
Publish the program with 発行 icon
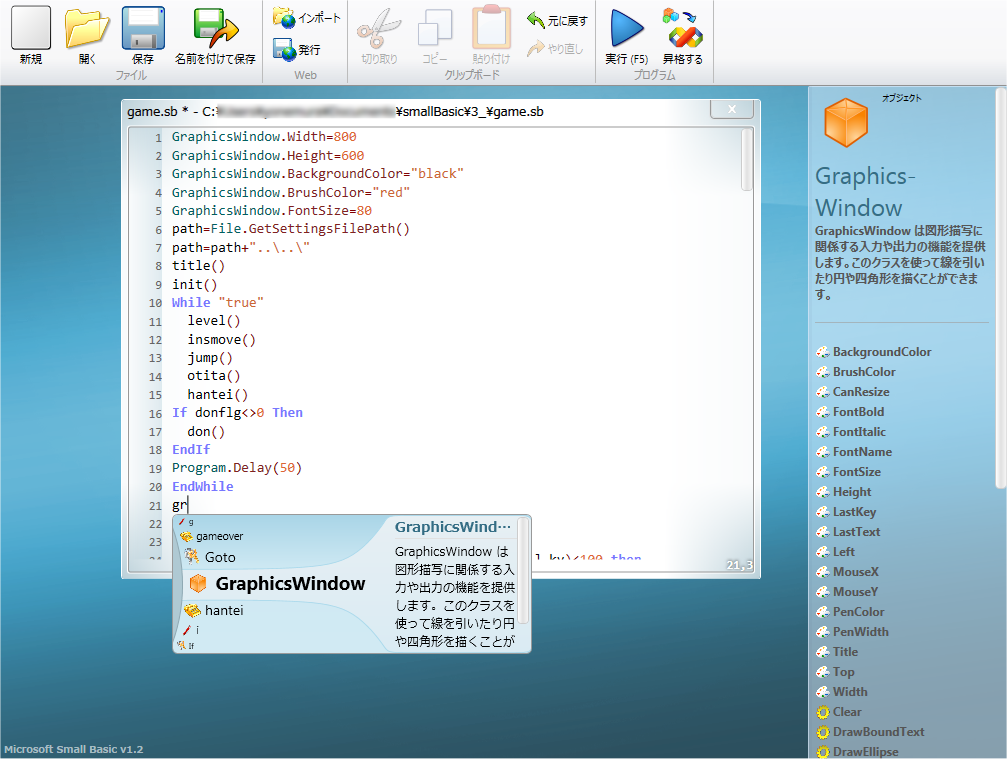click(x=297, y=49)
